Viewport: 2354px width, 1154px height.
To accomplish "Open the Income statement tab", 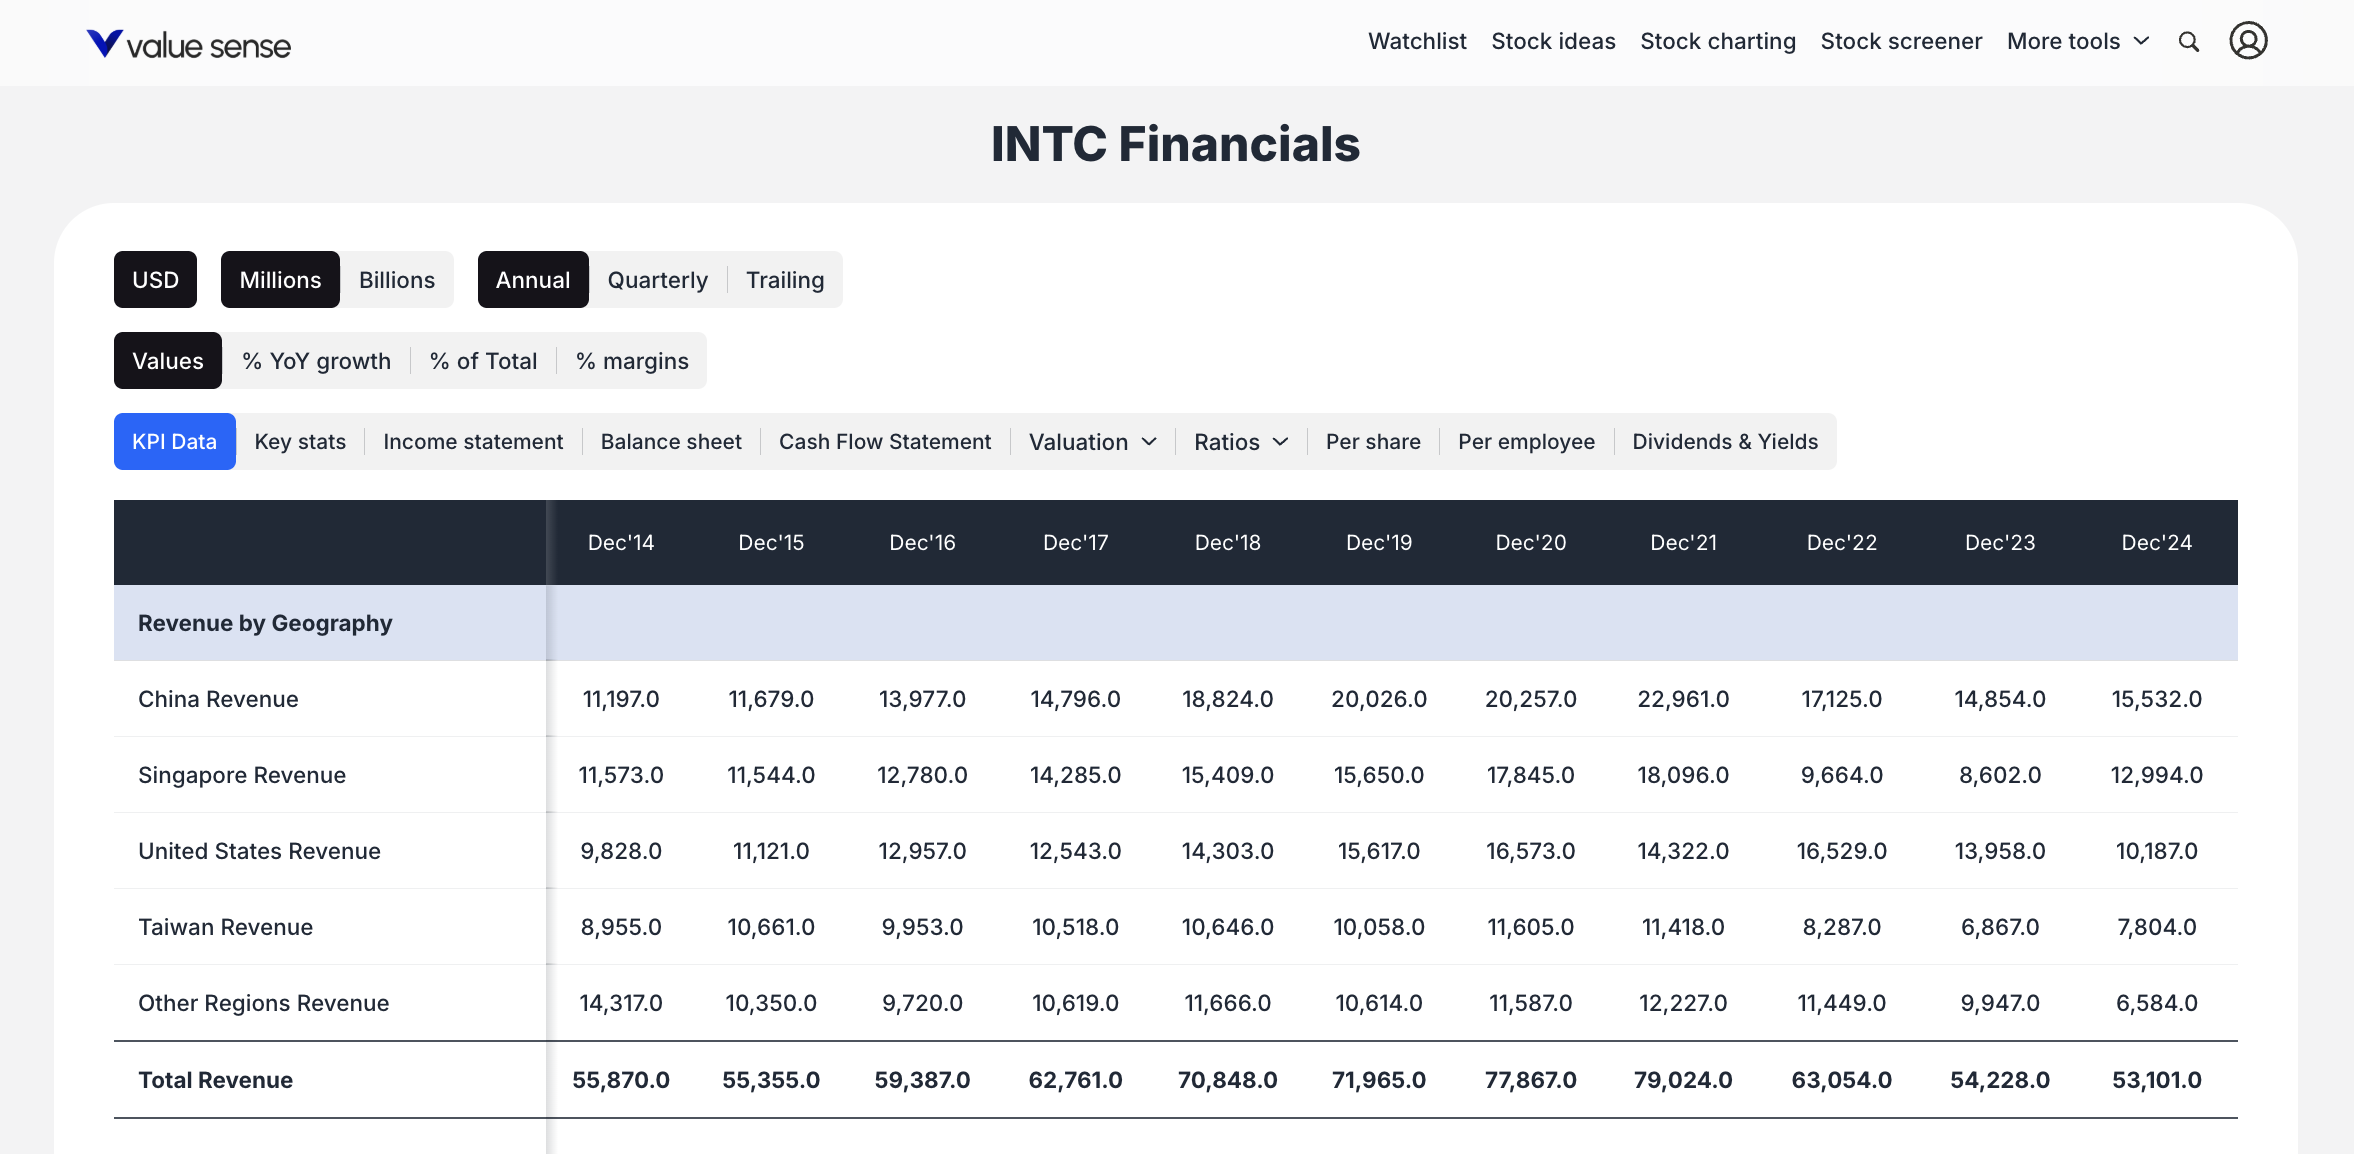I will coord(473,441).
